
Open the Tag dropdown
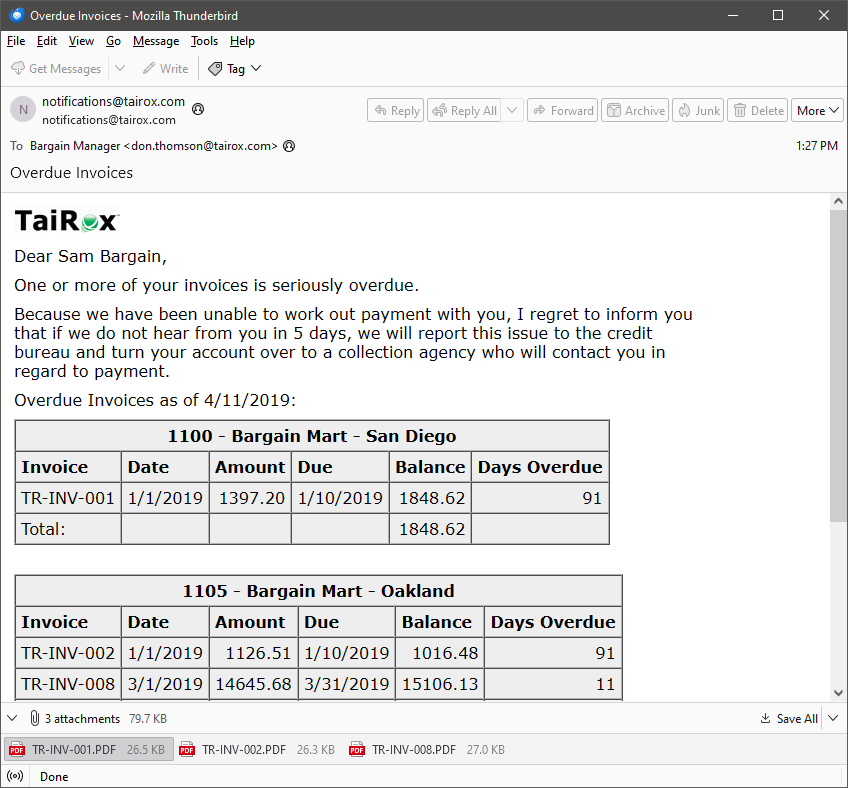pyautogui.click(x=235, y=69)
